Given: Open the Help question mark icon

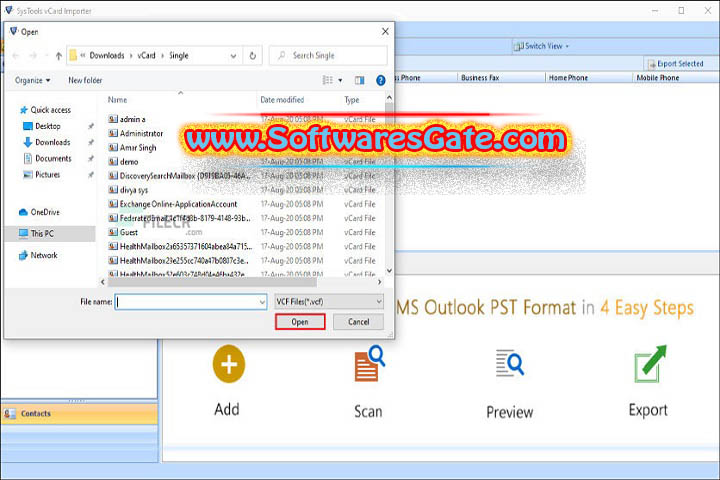Looking at the screenshot, I should [x=381, y=80].
